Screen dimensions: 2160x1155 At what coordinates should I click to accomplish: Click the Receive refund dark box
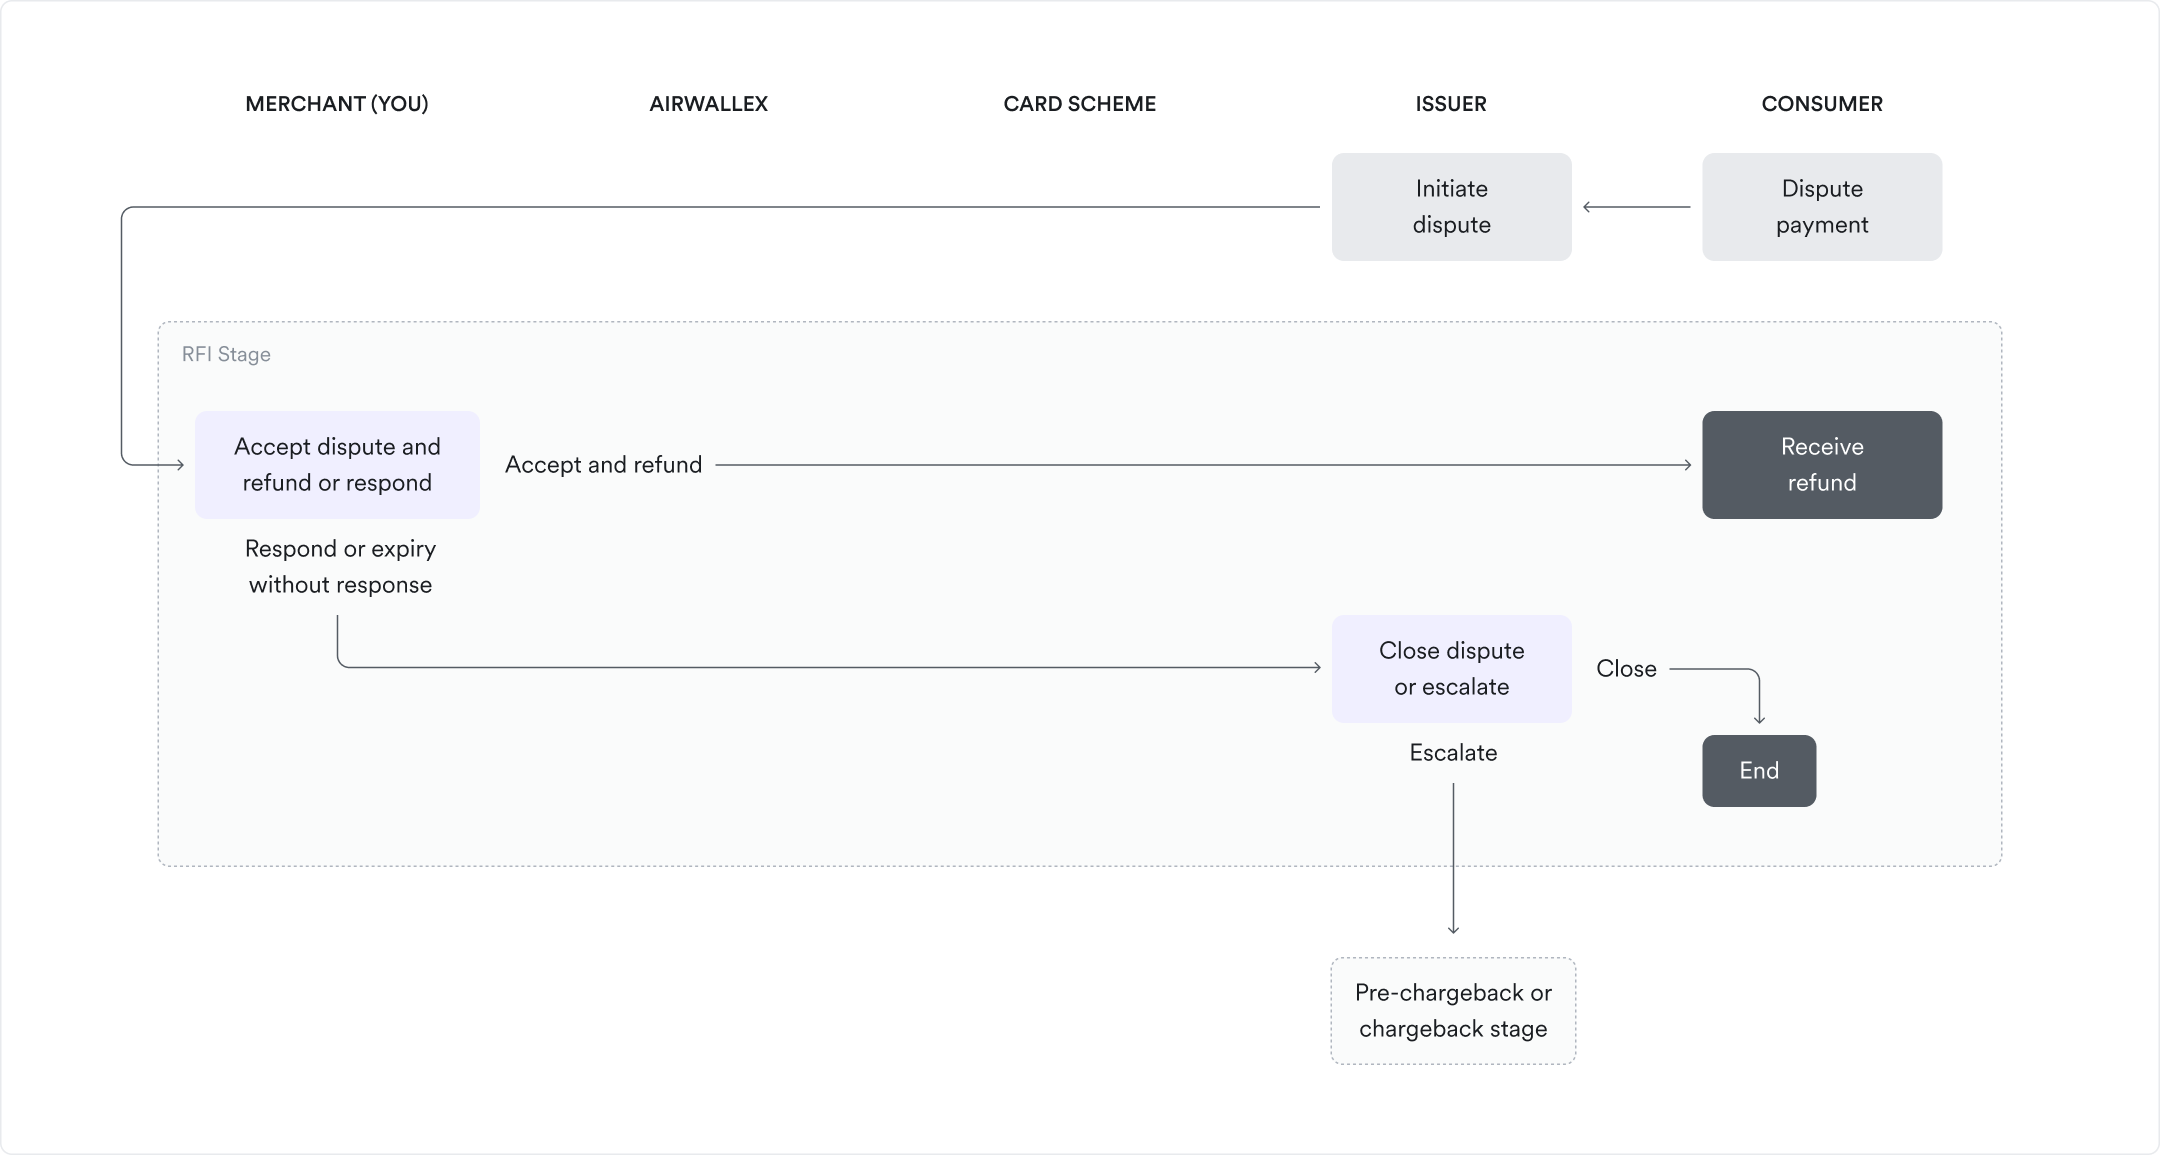tap(1821, 465)
